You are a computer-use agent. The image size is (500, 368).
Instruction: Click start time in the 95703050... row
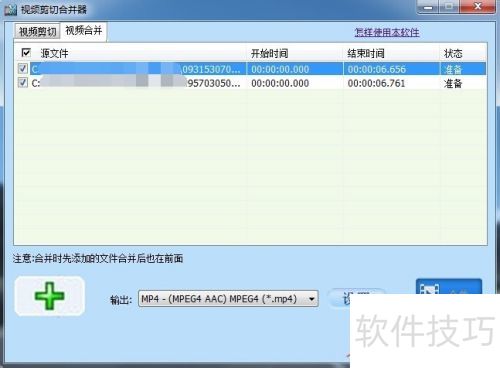280,83
